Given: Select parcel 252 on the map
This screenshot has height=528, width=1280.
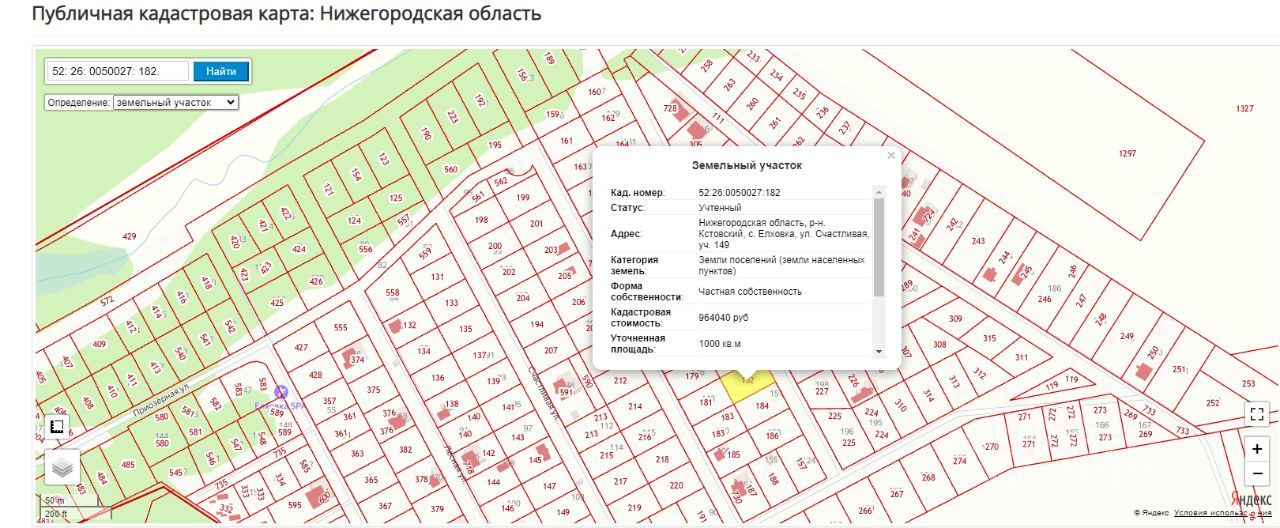Looking at the screenshot, I should click(1212, 403).
